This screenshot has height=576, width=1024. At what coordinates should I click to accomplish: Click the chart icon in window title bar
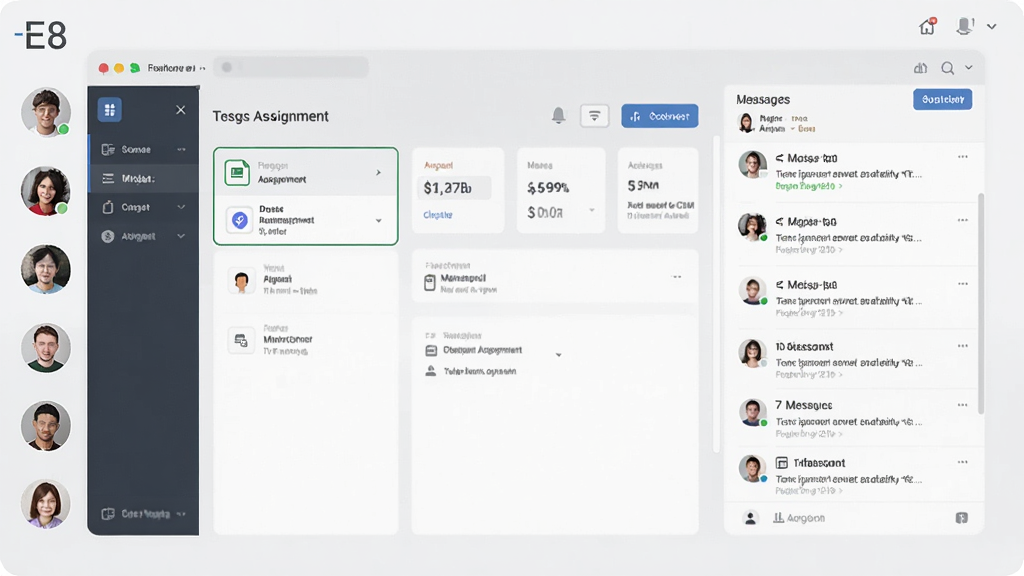[920, 68]
